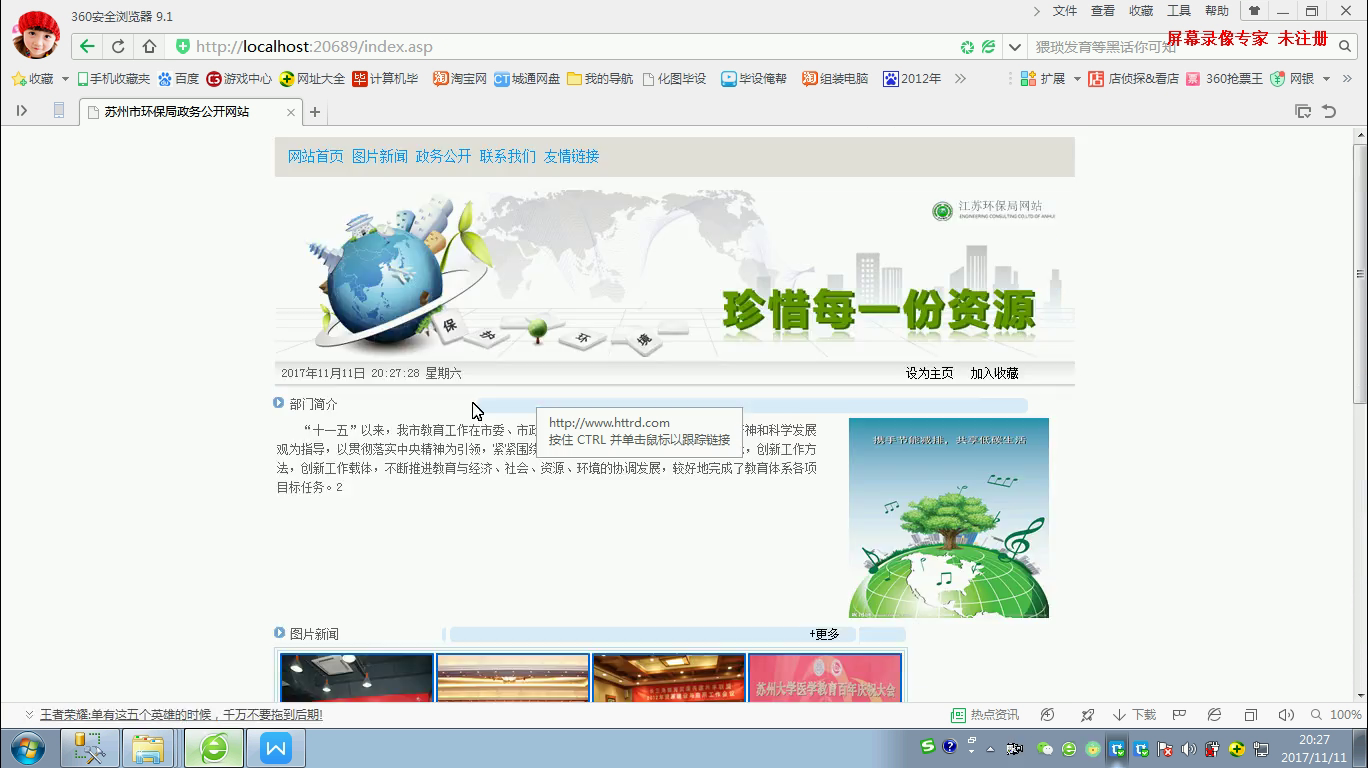Open Windows Start button
The height and width of the screenshot is (768, 1368).
coord(27,748)
